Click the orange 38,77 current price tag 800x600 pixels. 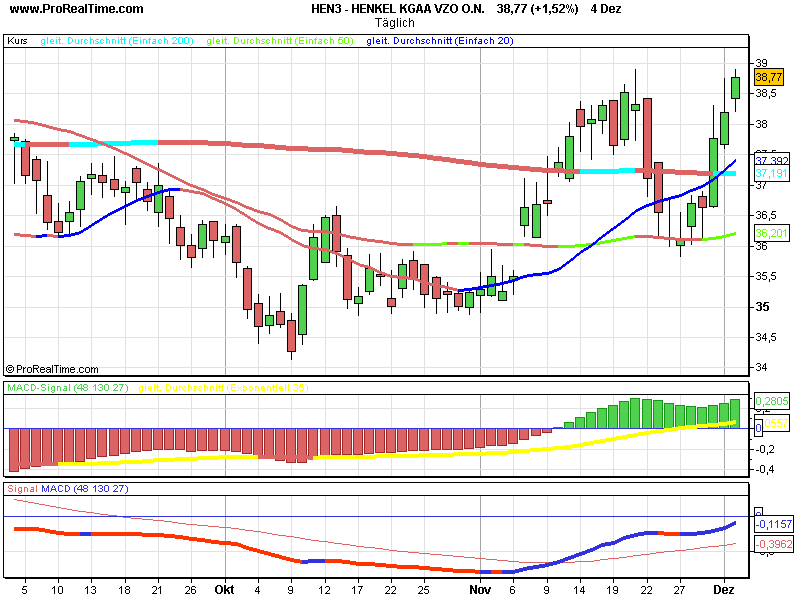(x=768, y=77)
